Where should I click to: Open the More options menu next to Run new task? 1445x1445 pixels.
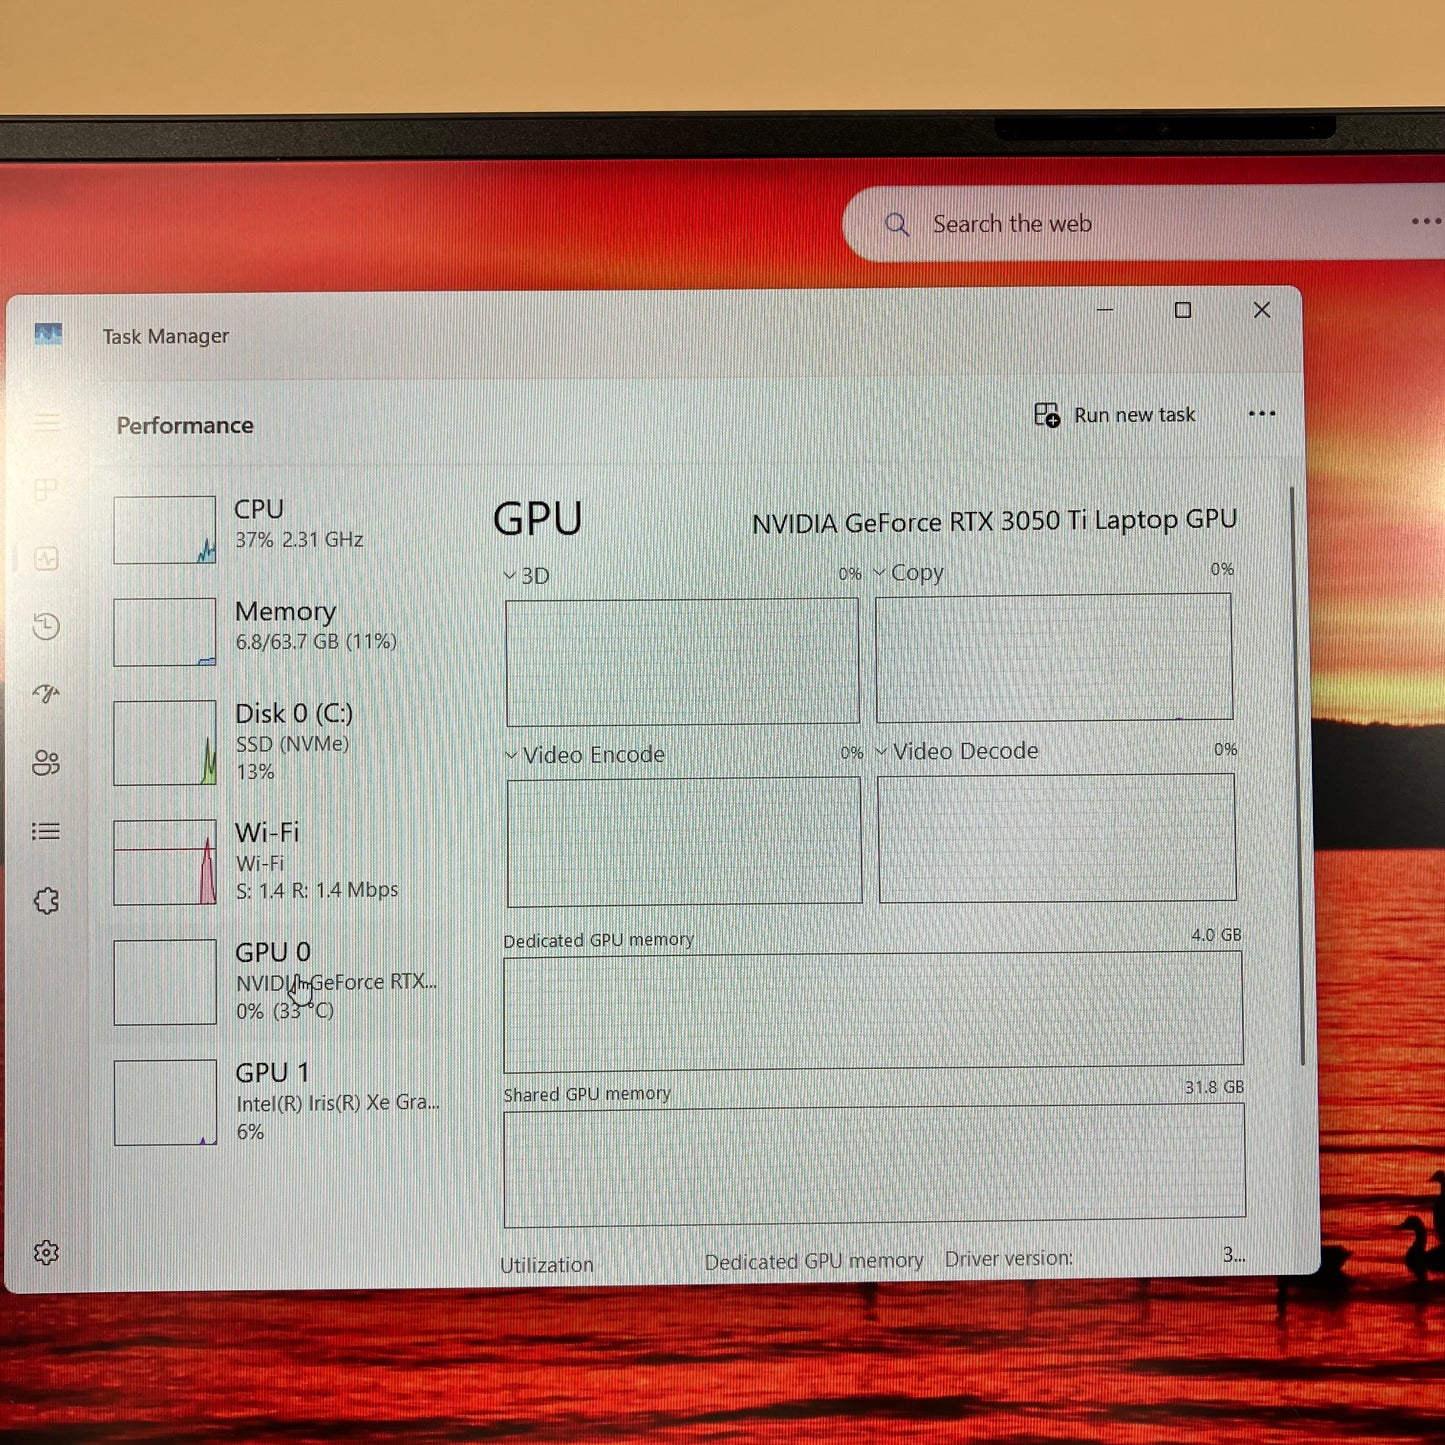pos(1261,414)
